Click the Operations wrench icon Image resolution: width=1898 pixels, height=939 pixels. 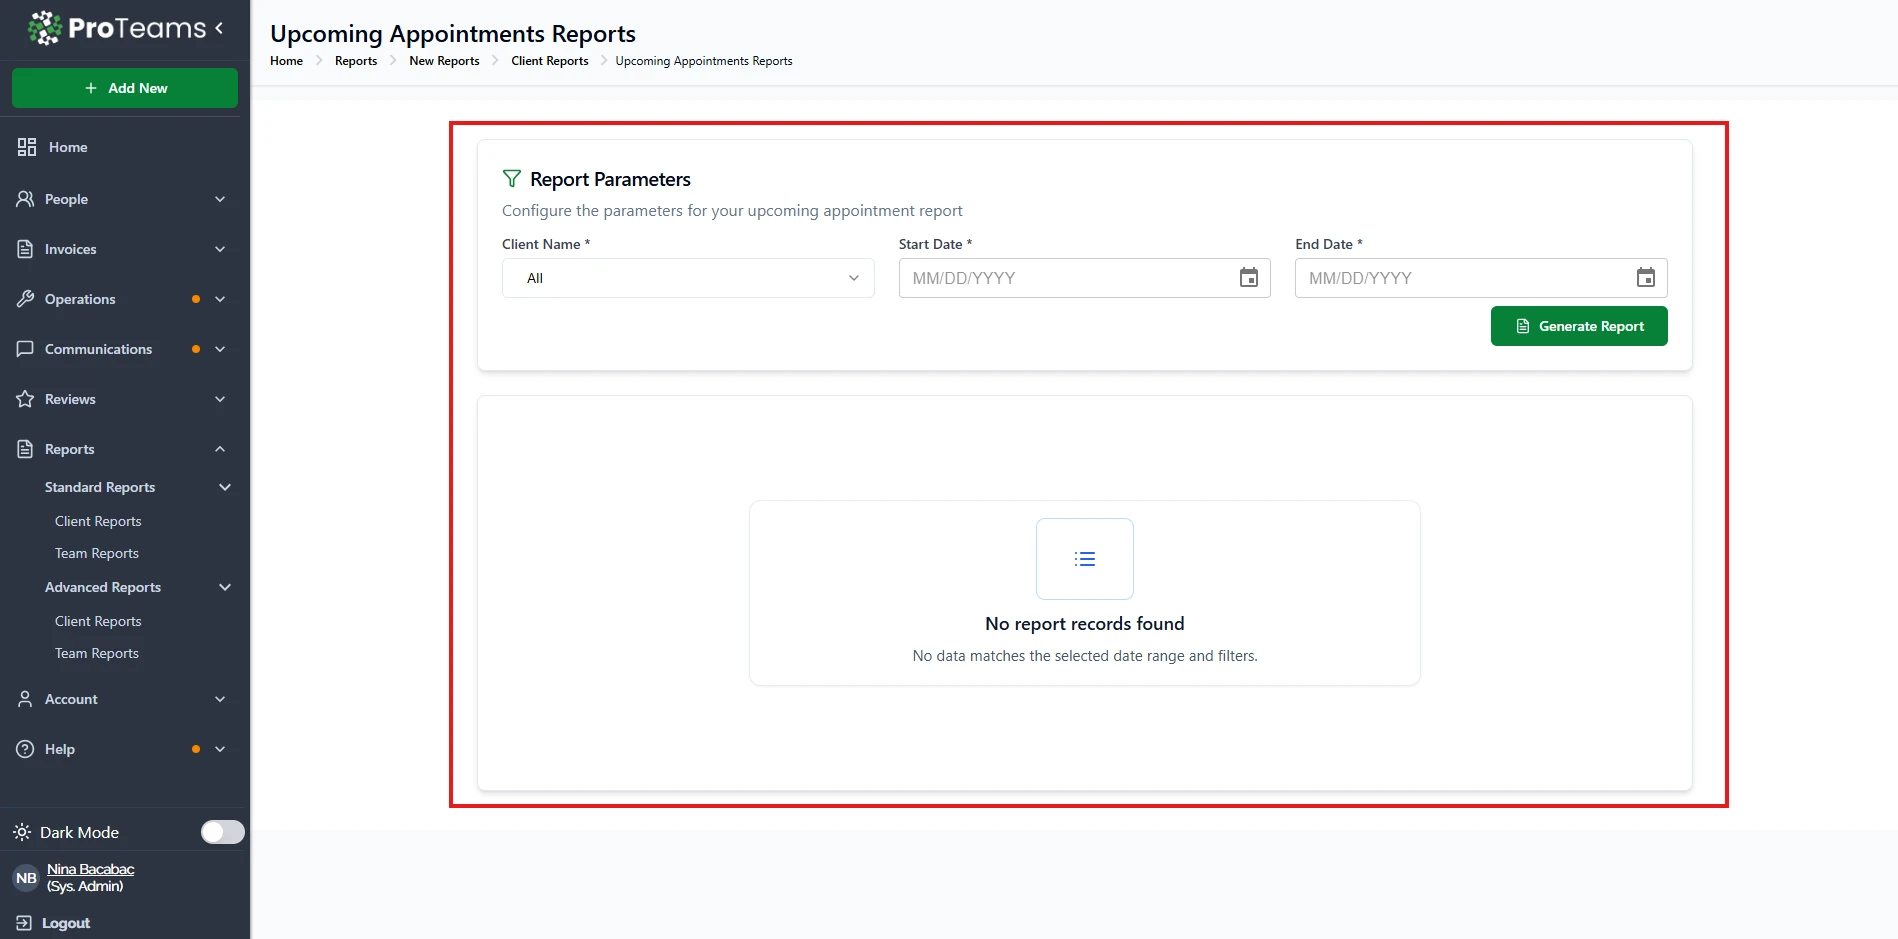(x=26, y=299)
